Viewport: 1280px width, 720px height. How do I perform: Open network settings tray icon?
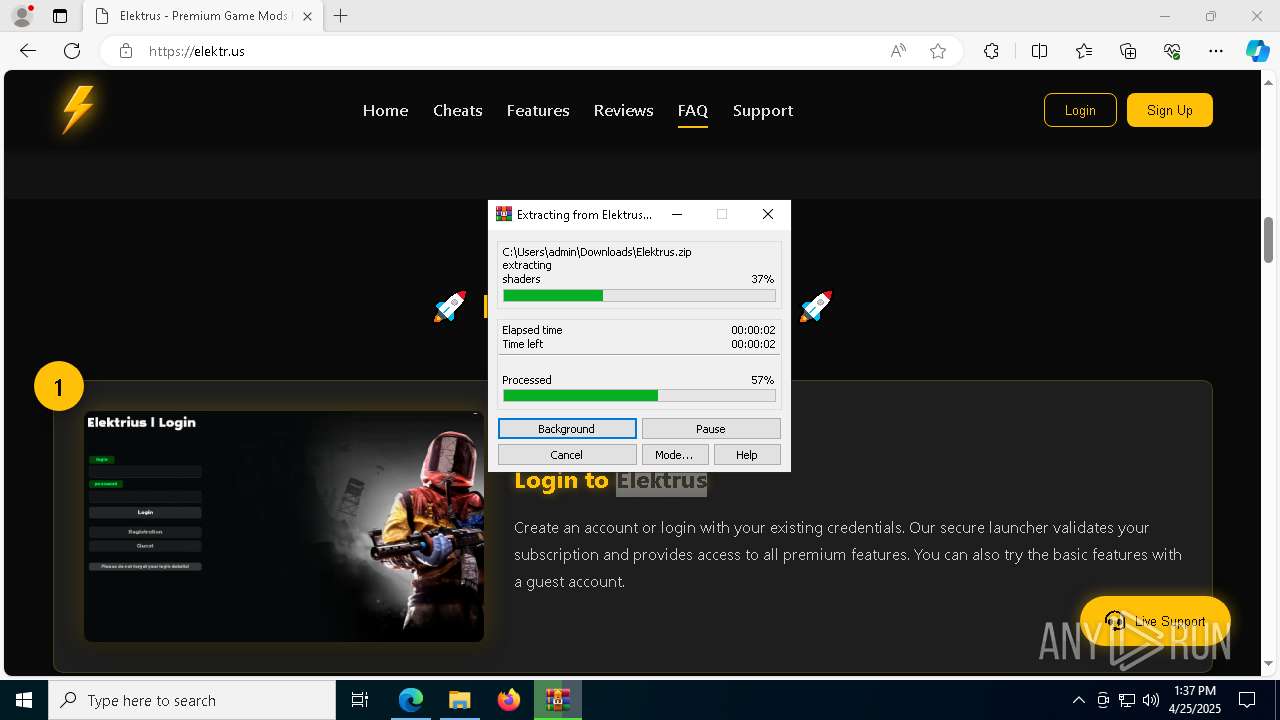1127,700
